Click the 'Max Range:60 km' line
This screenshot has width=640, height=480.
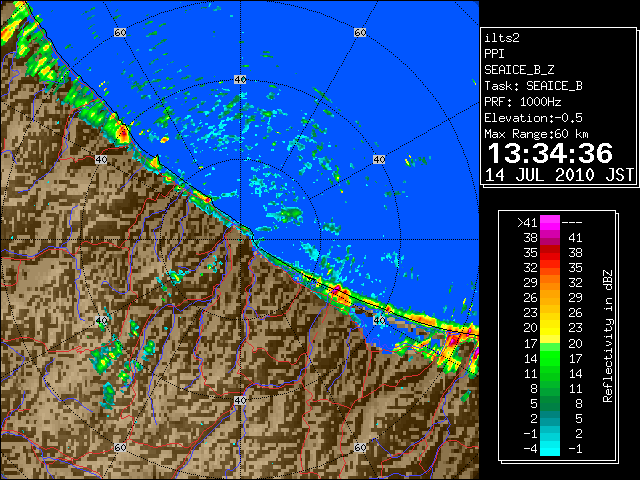pos(536,134)
